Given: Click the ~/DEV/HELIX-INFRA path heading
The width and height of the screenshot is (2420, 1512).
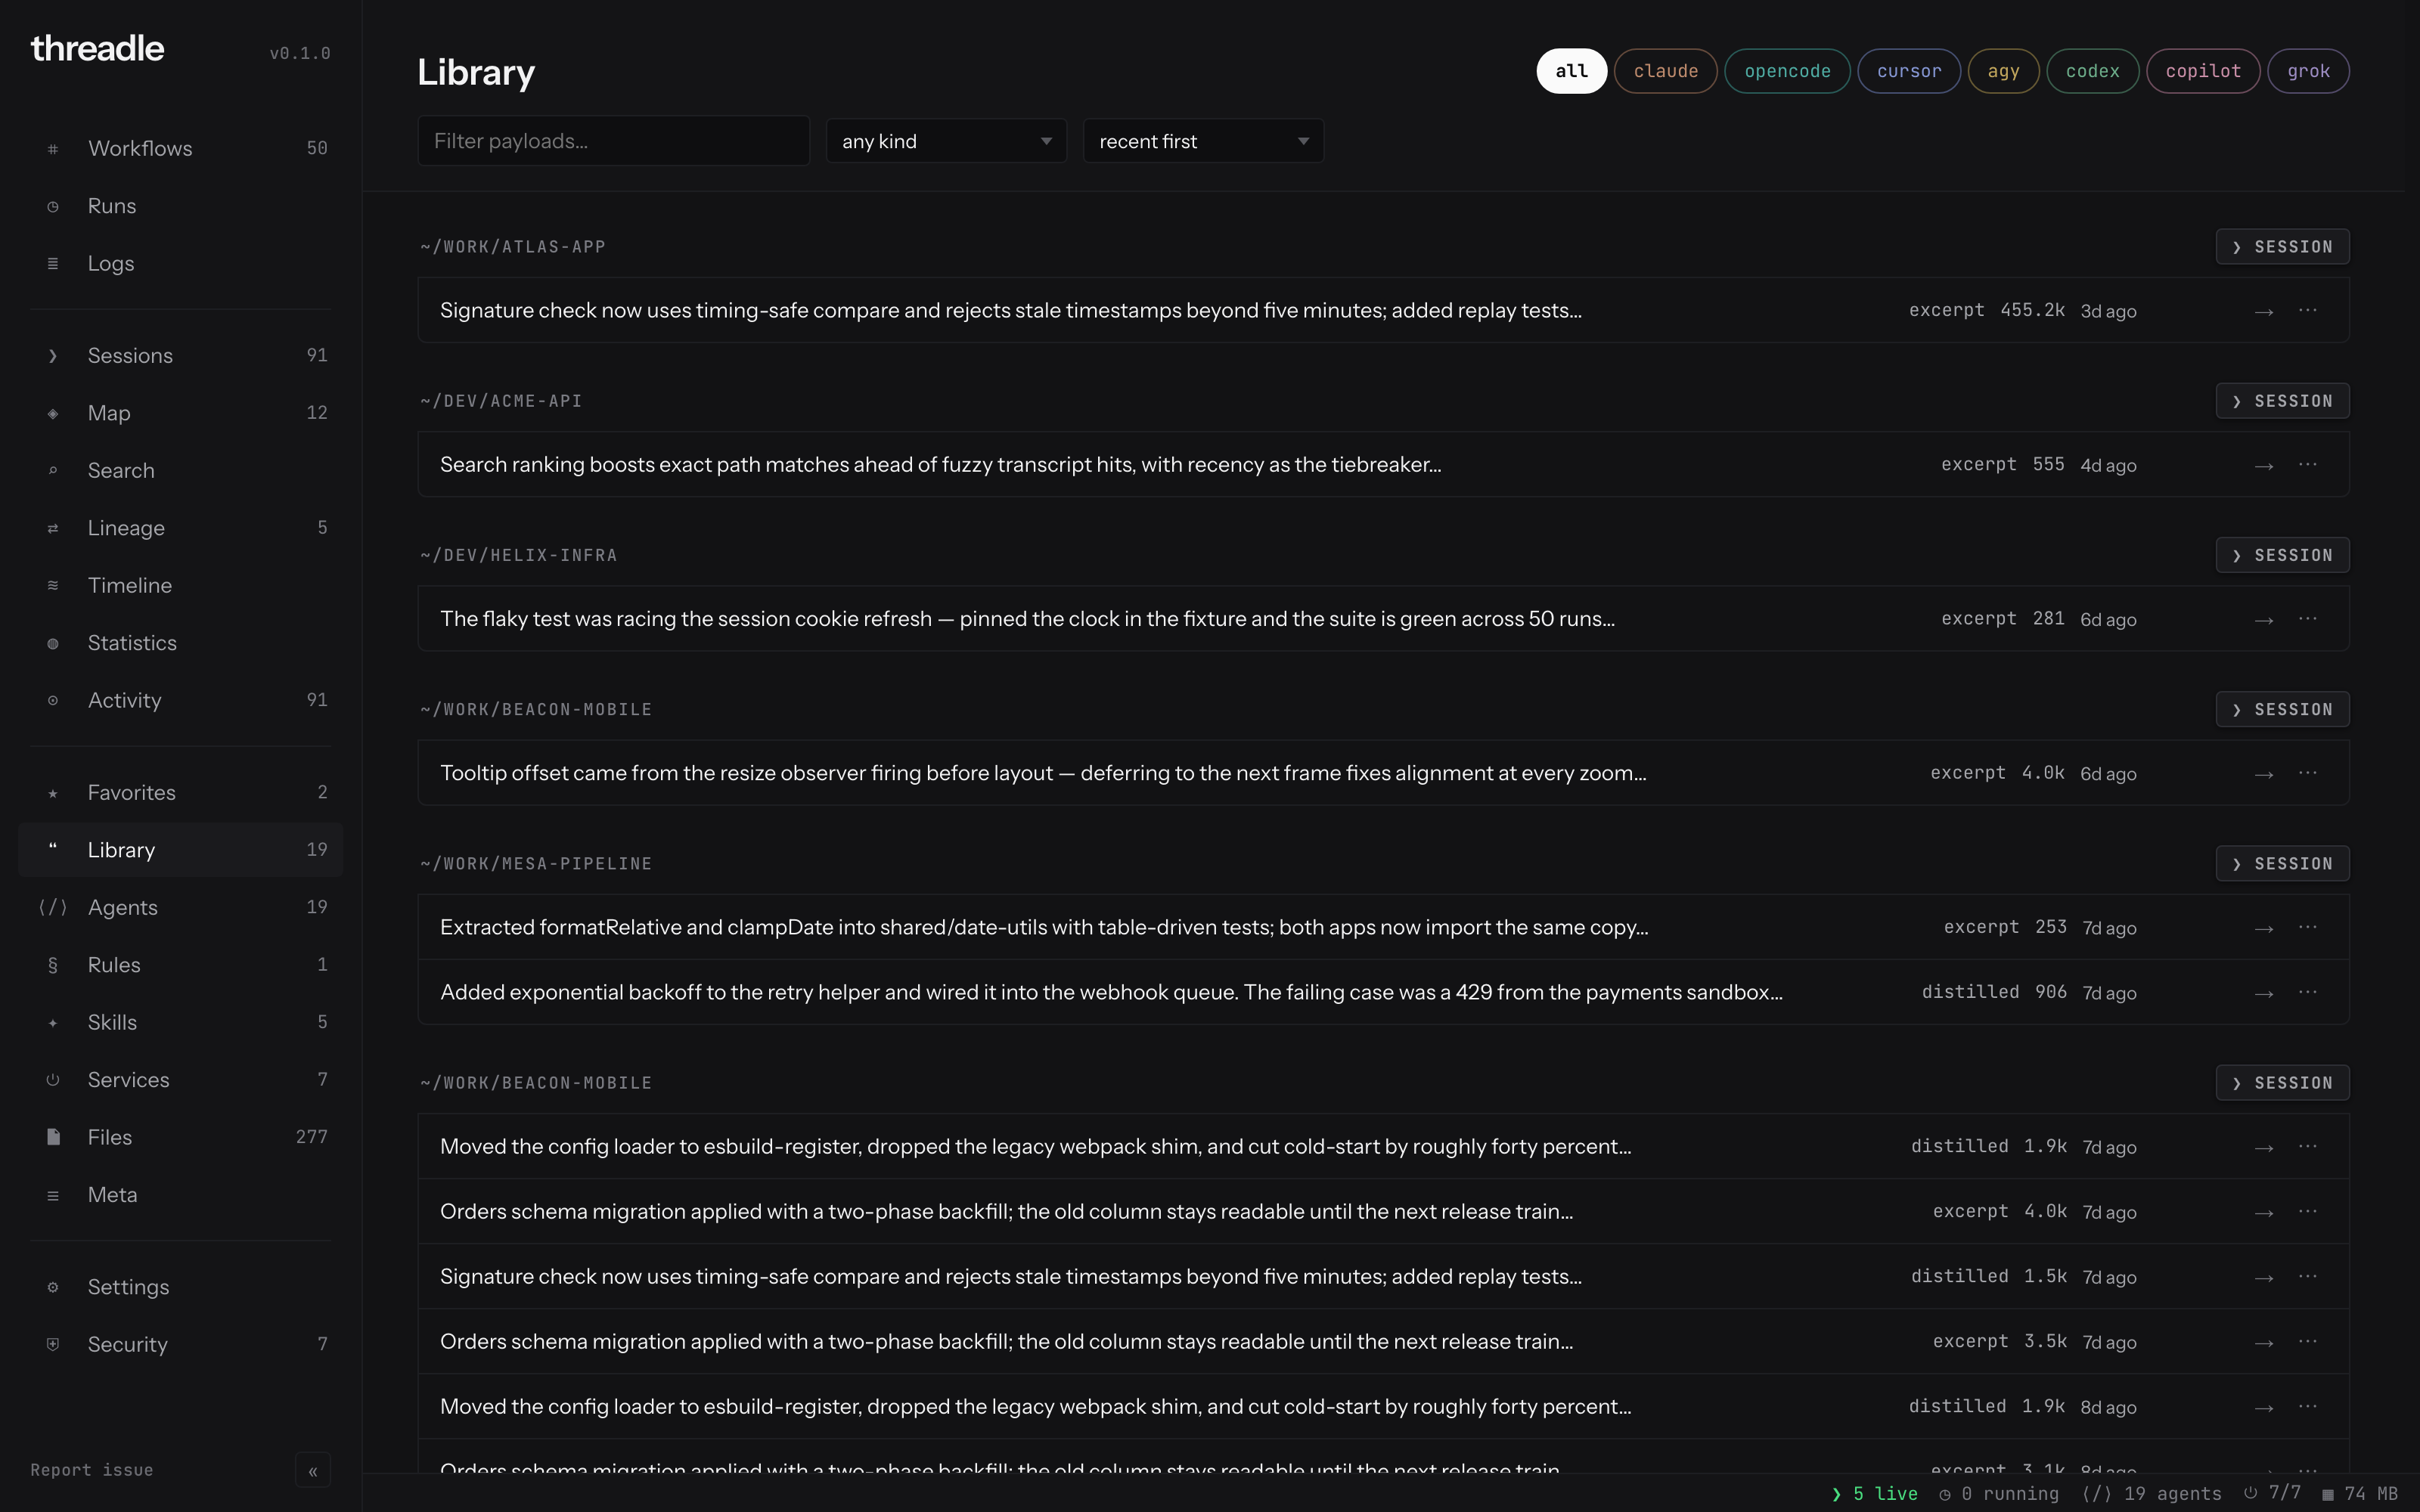Looking at the screenshot, I should (519, 555).
